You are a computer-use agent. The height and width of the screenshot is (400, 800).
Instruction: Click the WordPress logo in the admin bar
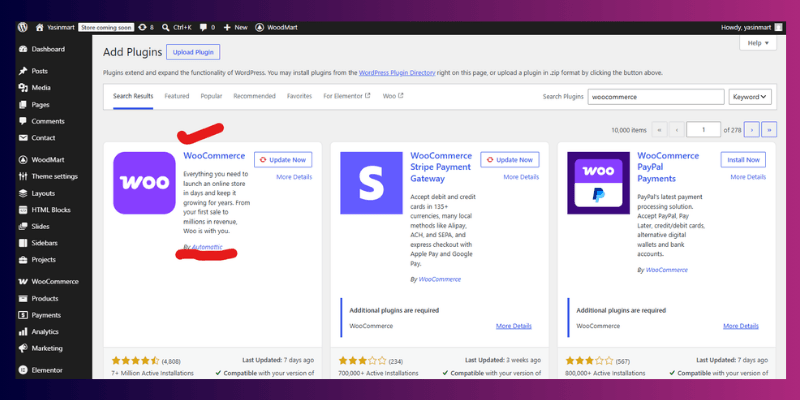[x=22, y=28]
